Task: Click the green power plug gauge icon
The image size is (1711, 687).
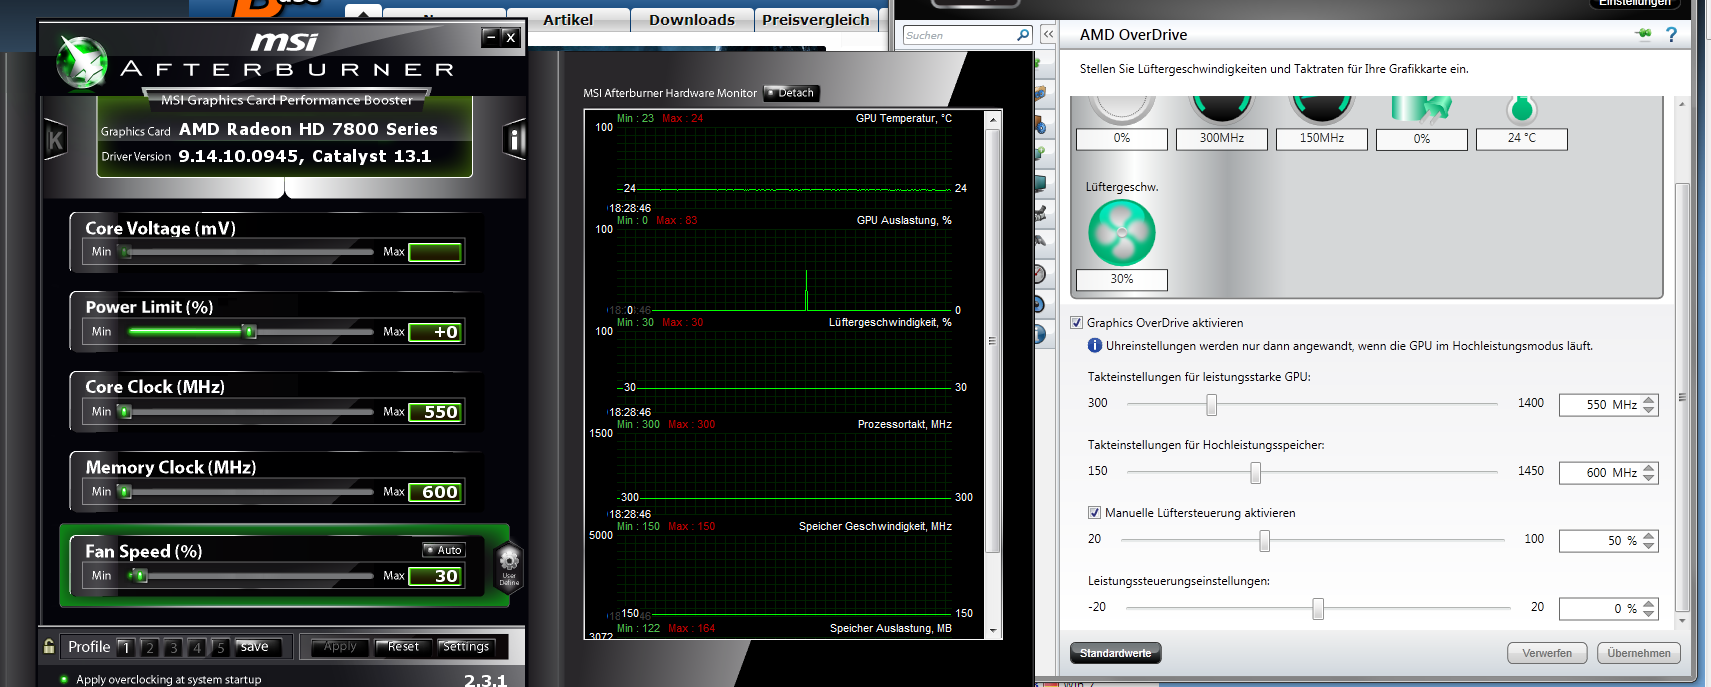Action: click(x=1421, y=108)
